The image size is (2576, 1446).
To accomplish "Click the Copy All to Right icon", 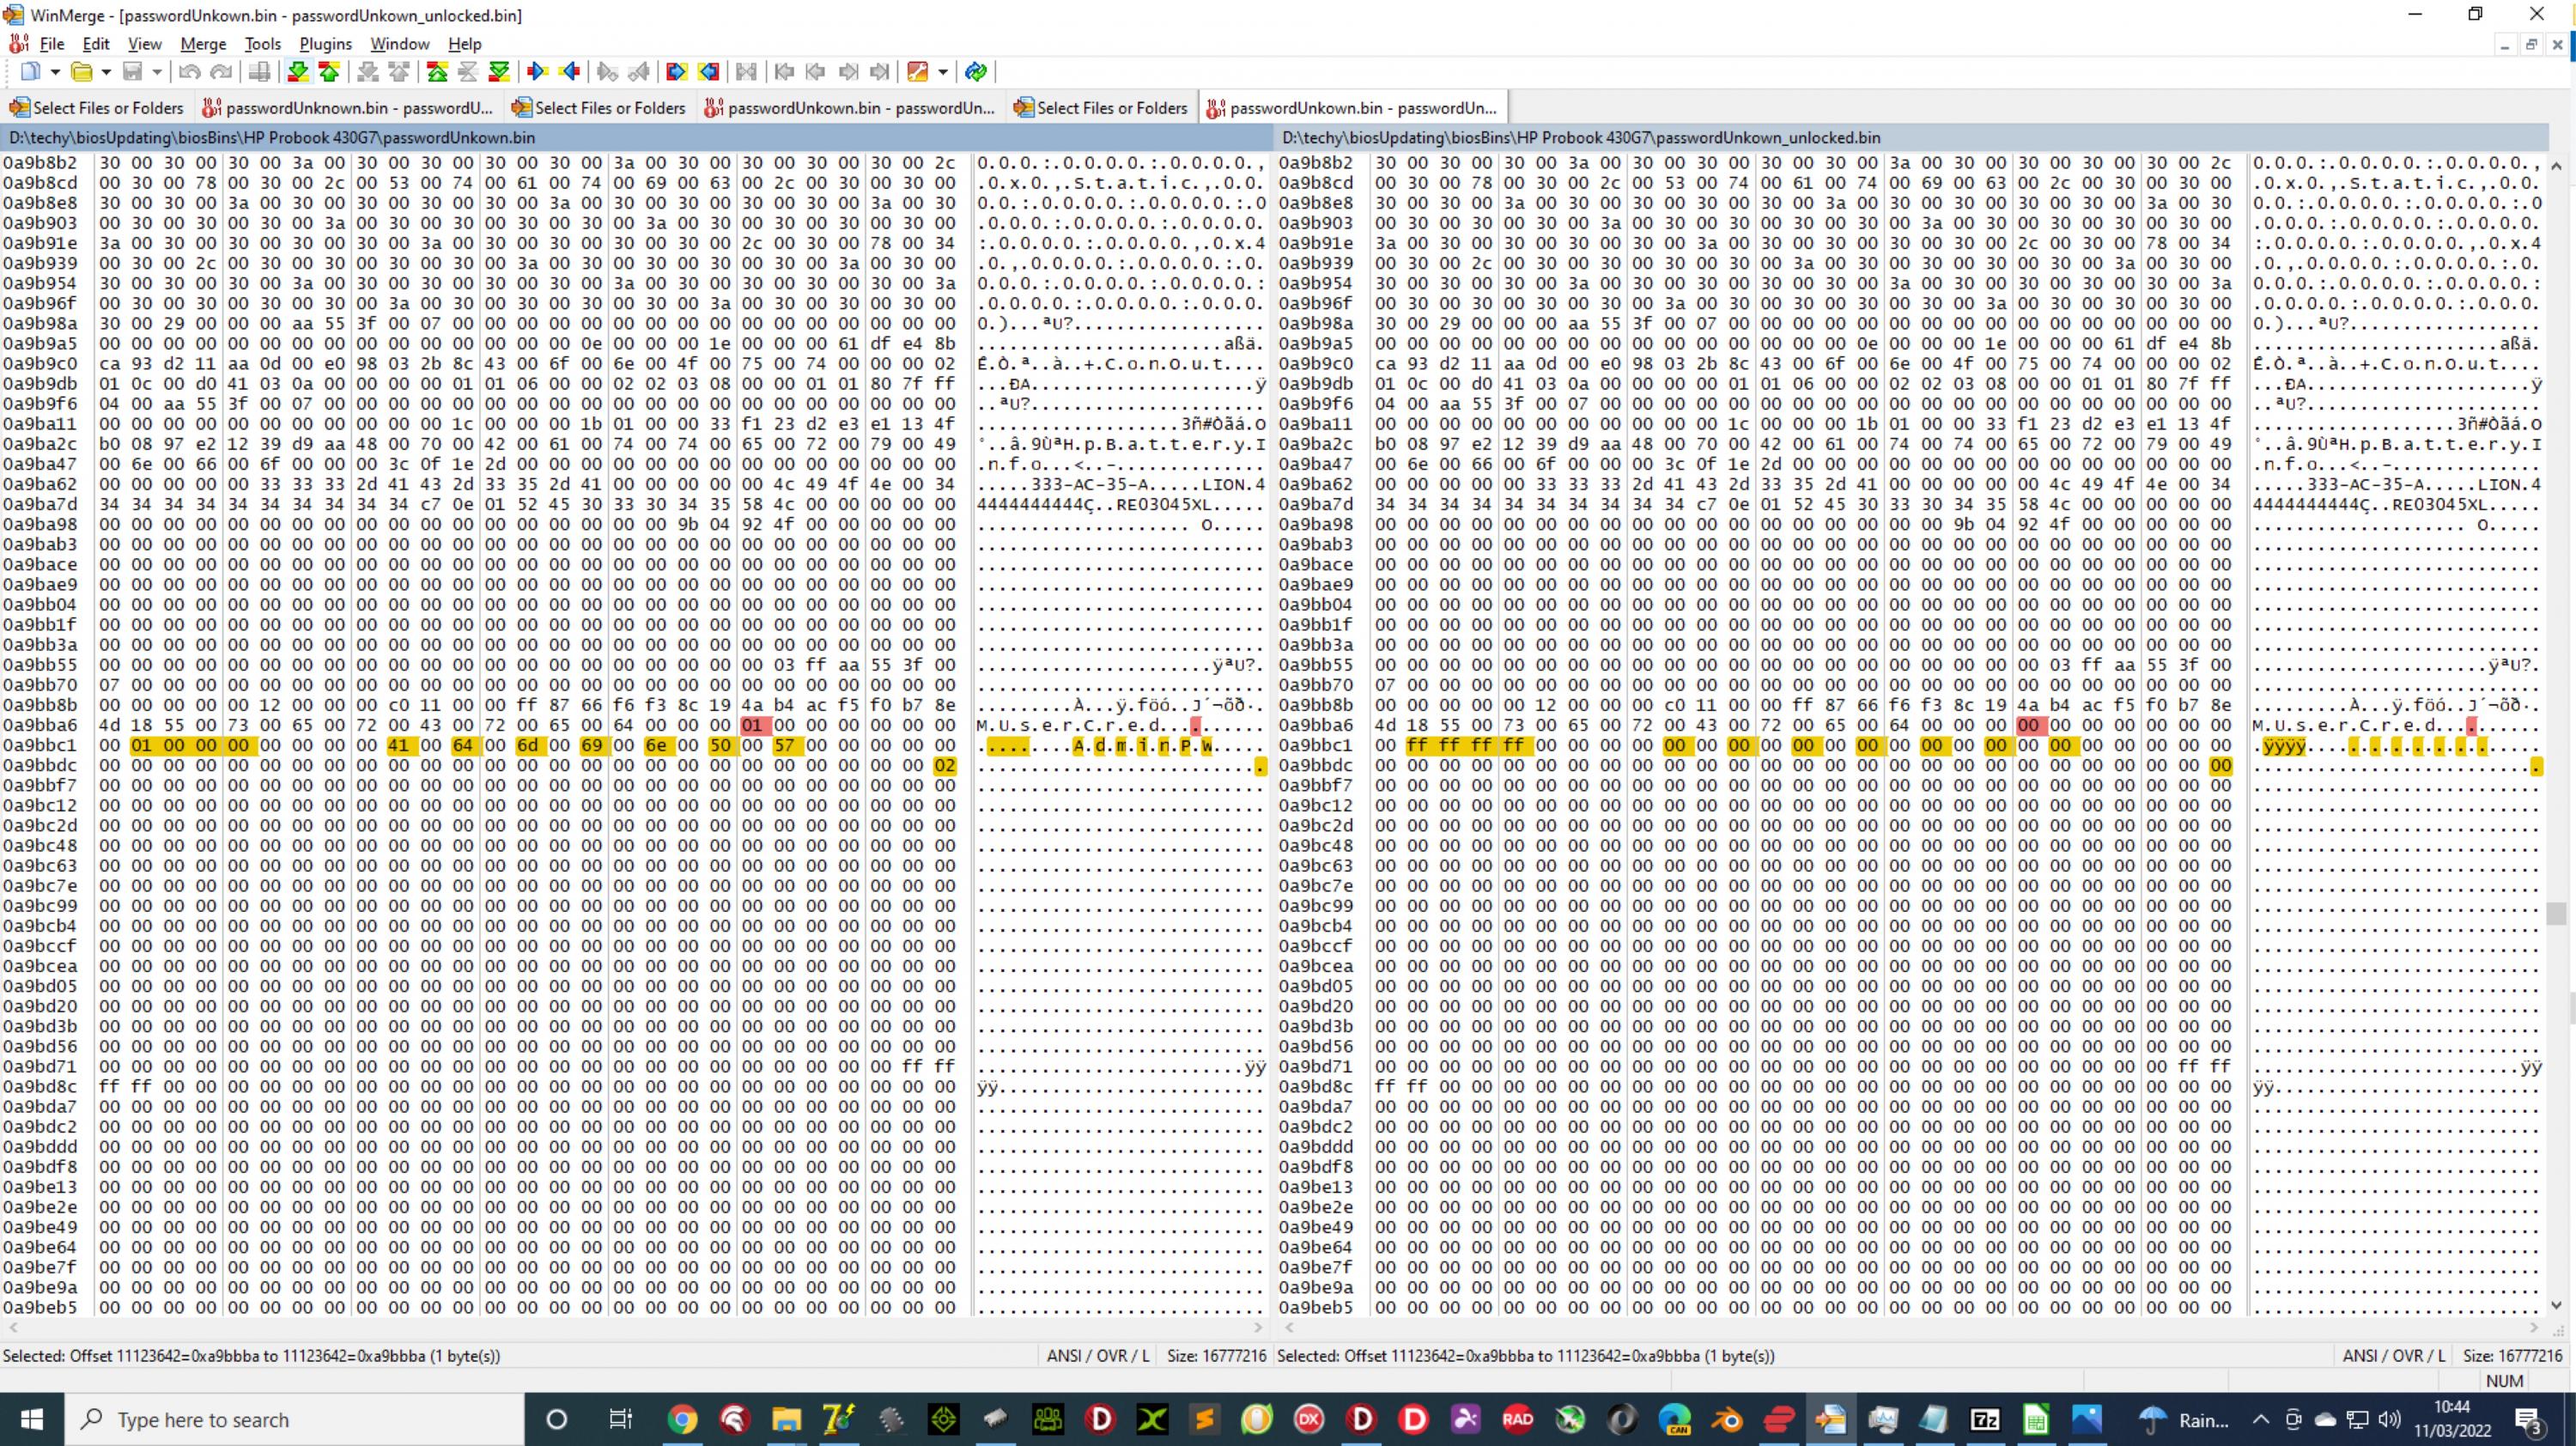I will point(676,71).
